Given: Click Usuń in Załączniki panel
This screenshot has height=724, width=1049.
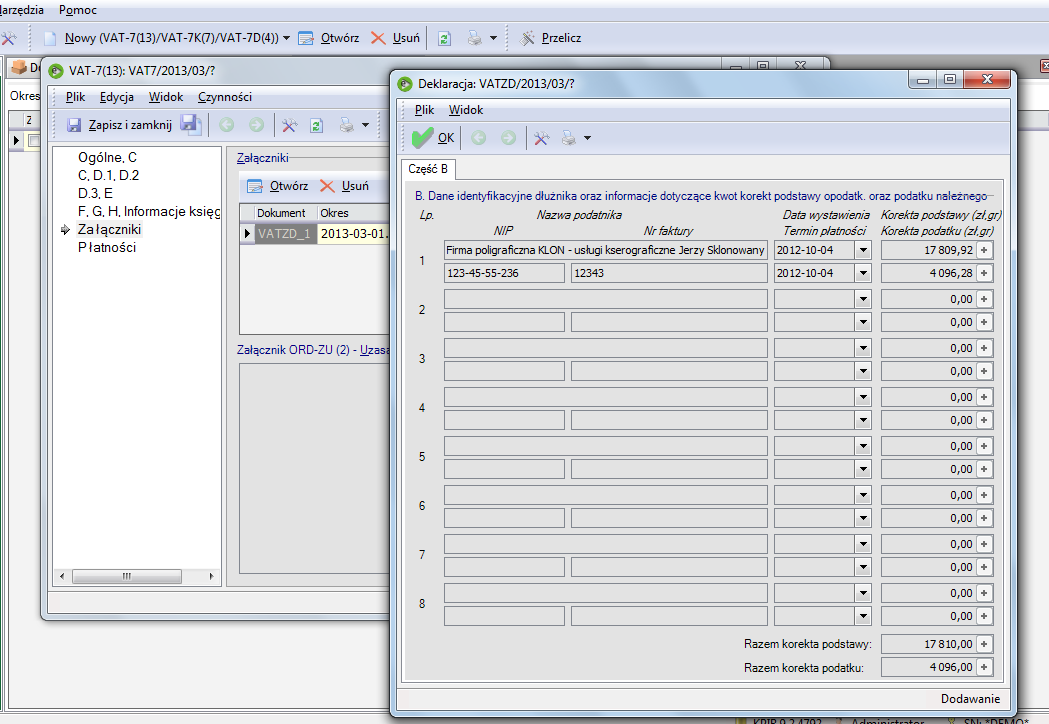Looking at the screenshot, I should click(345, 186).
